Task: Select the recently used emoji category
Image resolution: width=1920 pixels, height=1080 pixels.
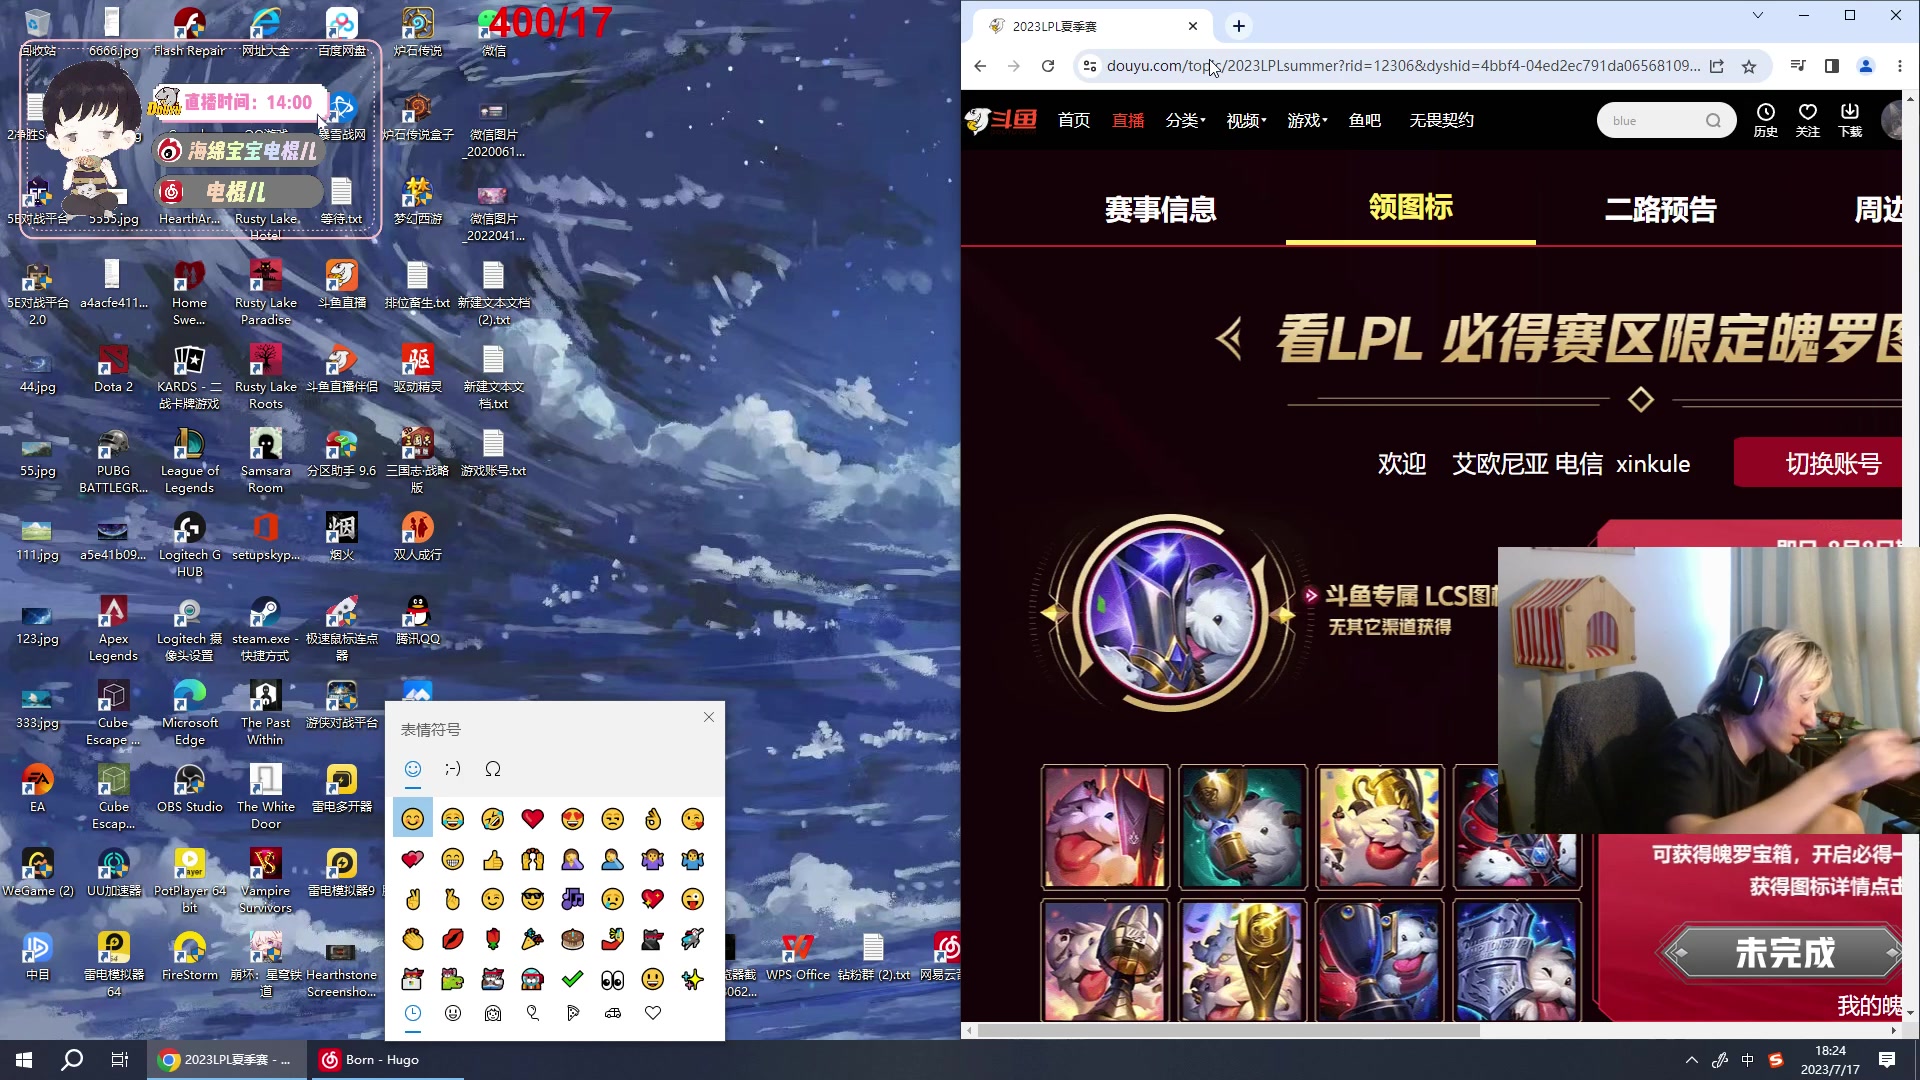Action: (x=412, y=1013)
